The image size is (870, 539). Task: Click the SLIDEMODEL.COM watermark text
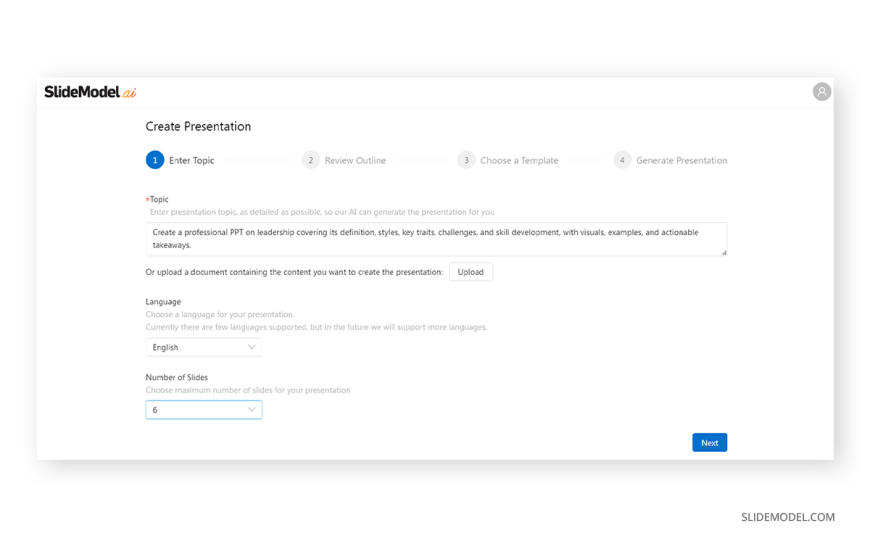pos(787,517)
